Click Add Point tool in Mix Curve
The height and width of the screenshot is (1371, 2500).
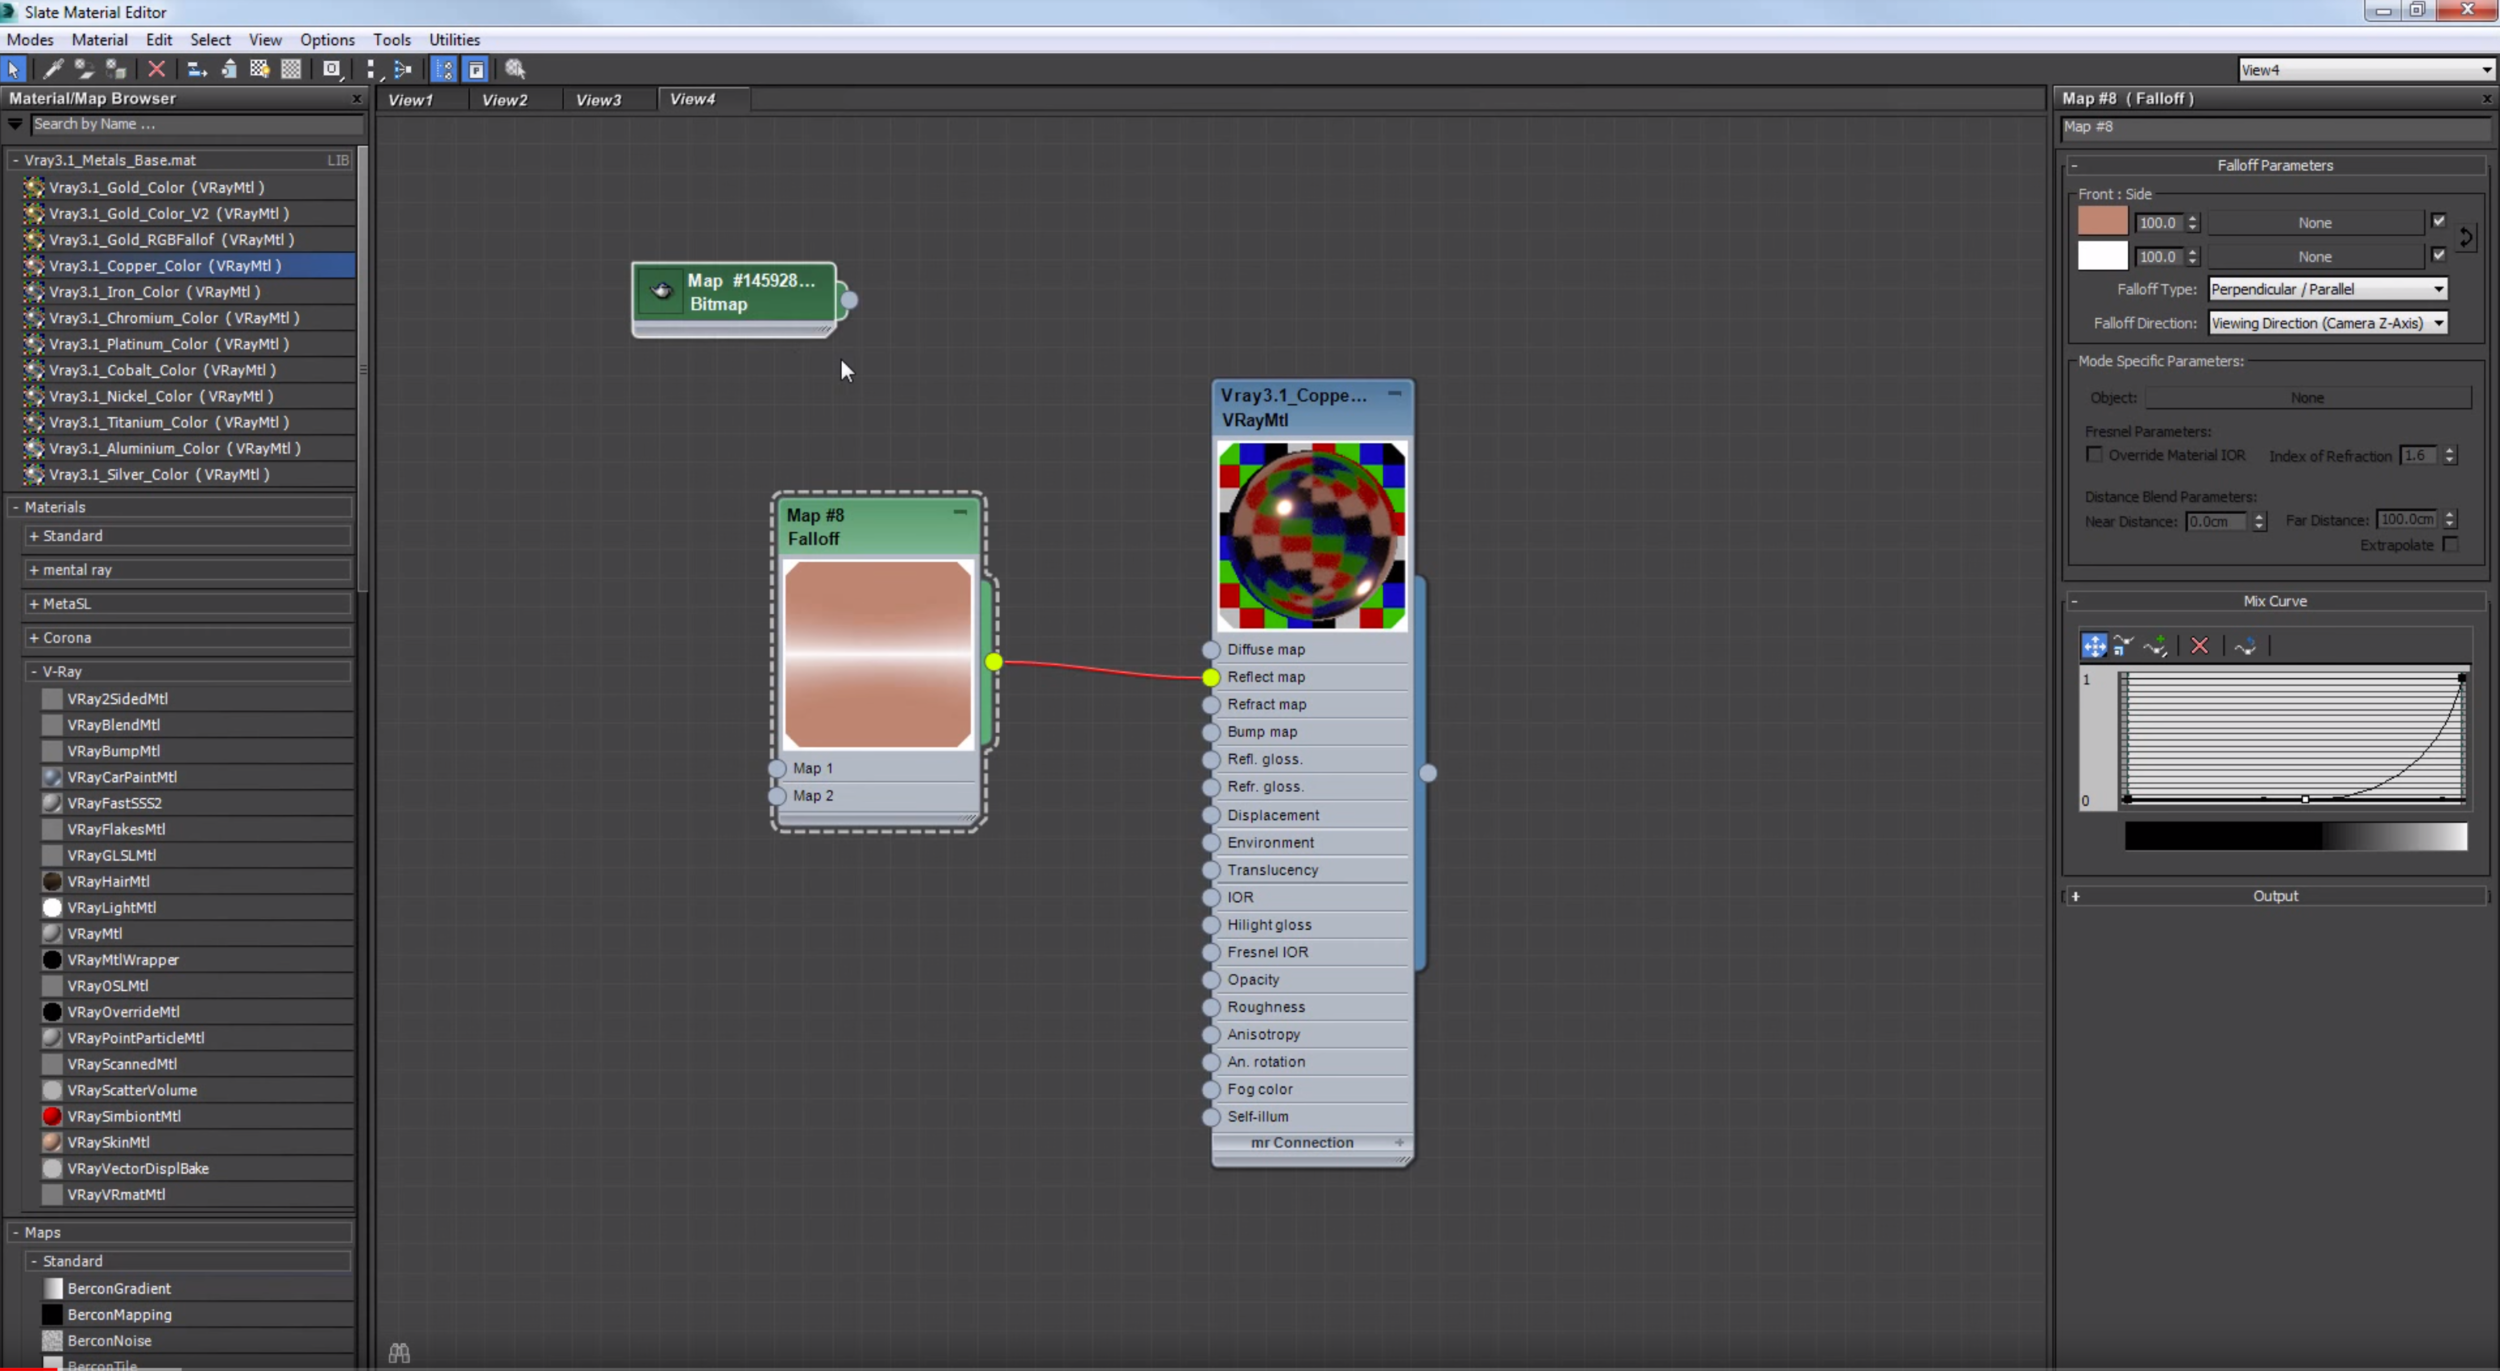click(2156, 646)
